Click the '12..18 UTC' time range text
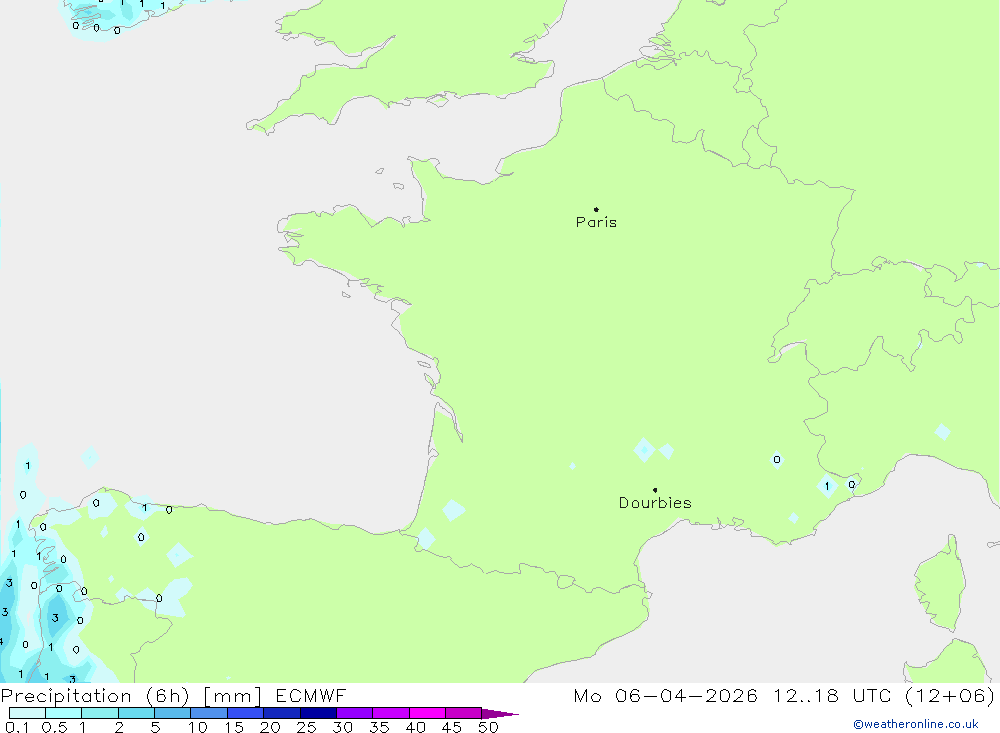 pos(832,695)
